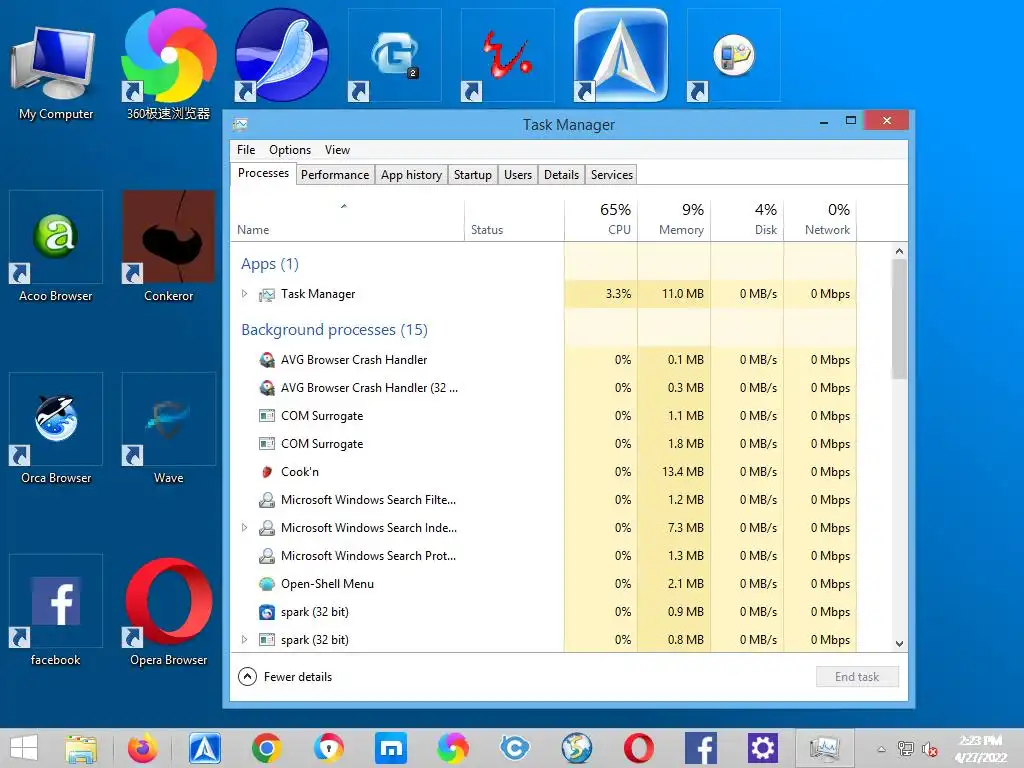1024x768 pixels.
Task: Sort processes by Disk column
Action: click(x=747, y=220)
